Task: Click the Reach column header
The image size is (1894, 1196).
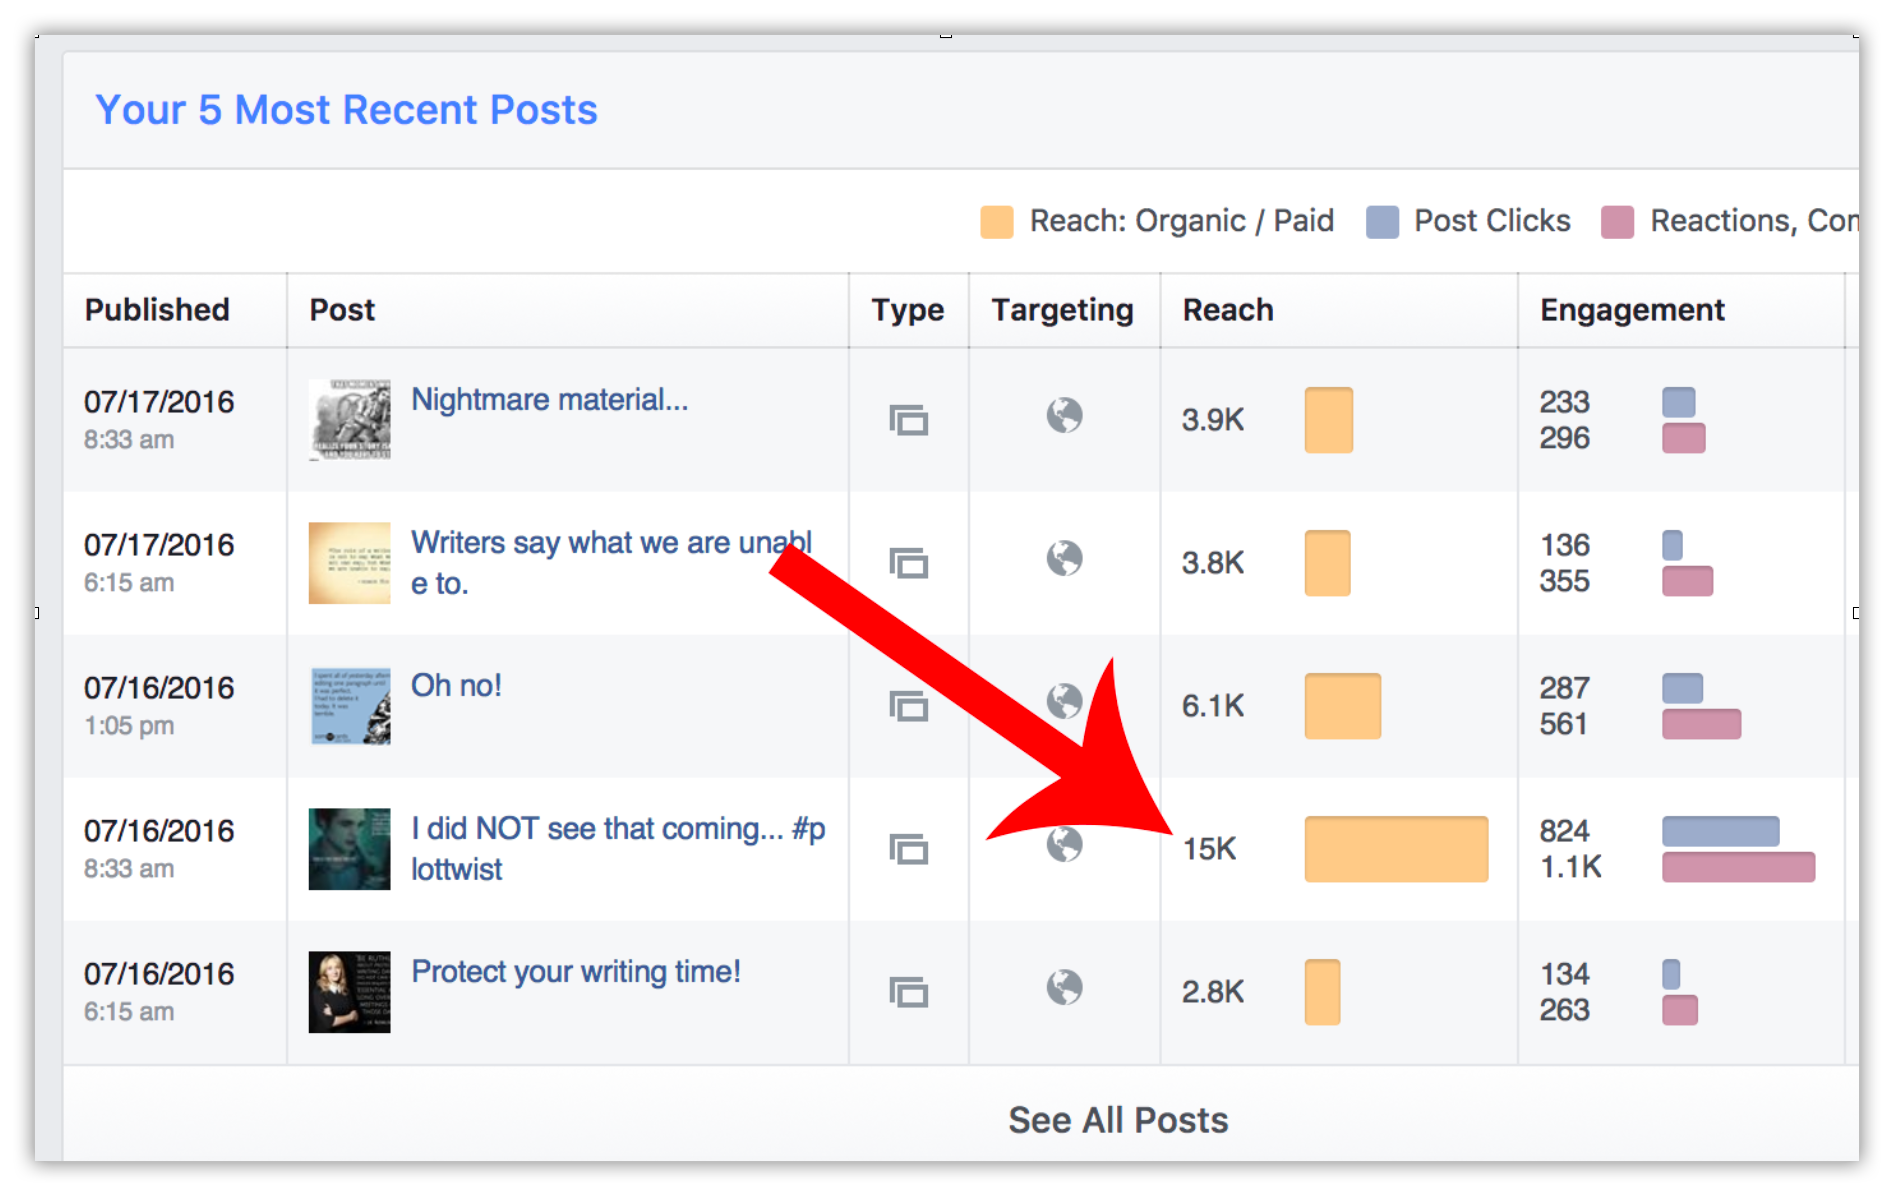Action: [1227, 310]
